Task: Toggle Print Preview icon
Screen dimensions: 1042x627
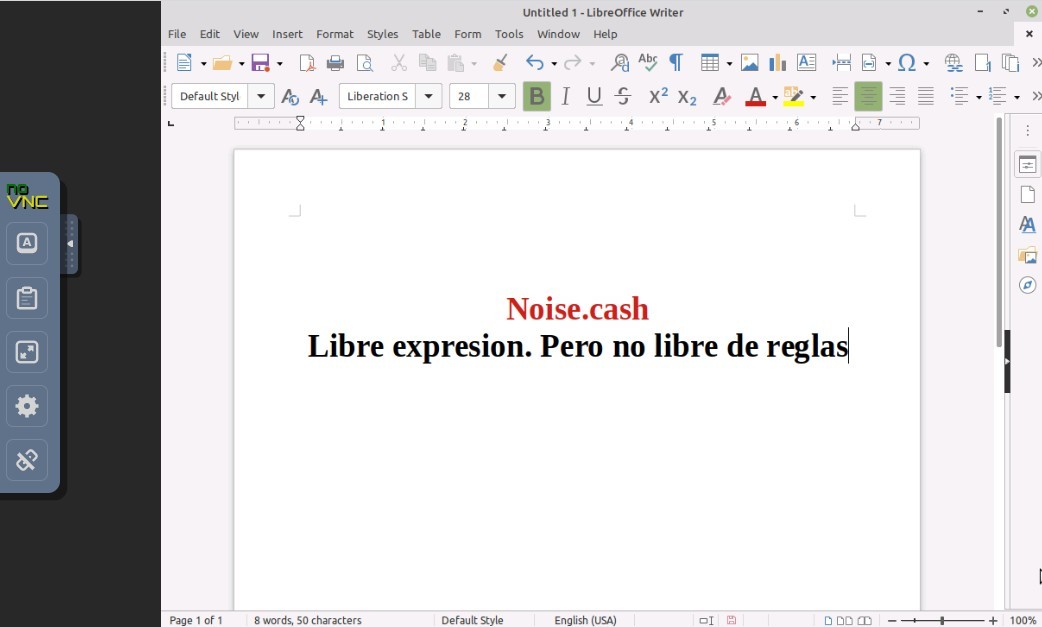Action: pyautogui.click(x=365, y=63)
